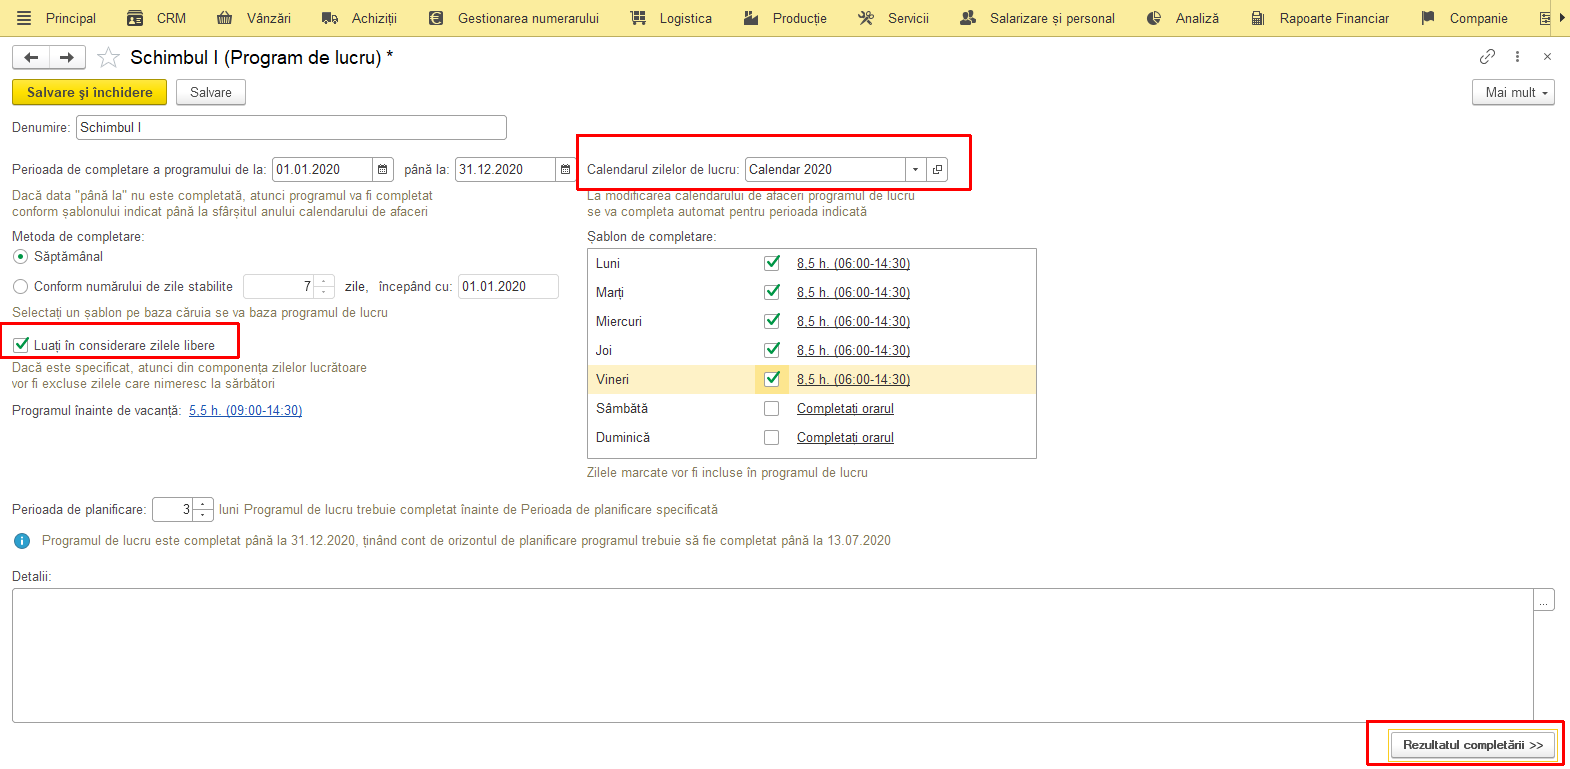The height and width of the screenshot is (769, 1570).
Task: Open the Achiziții section
Action: point(359,18)
